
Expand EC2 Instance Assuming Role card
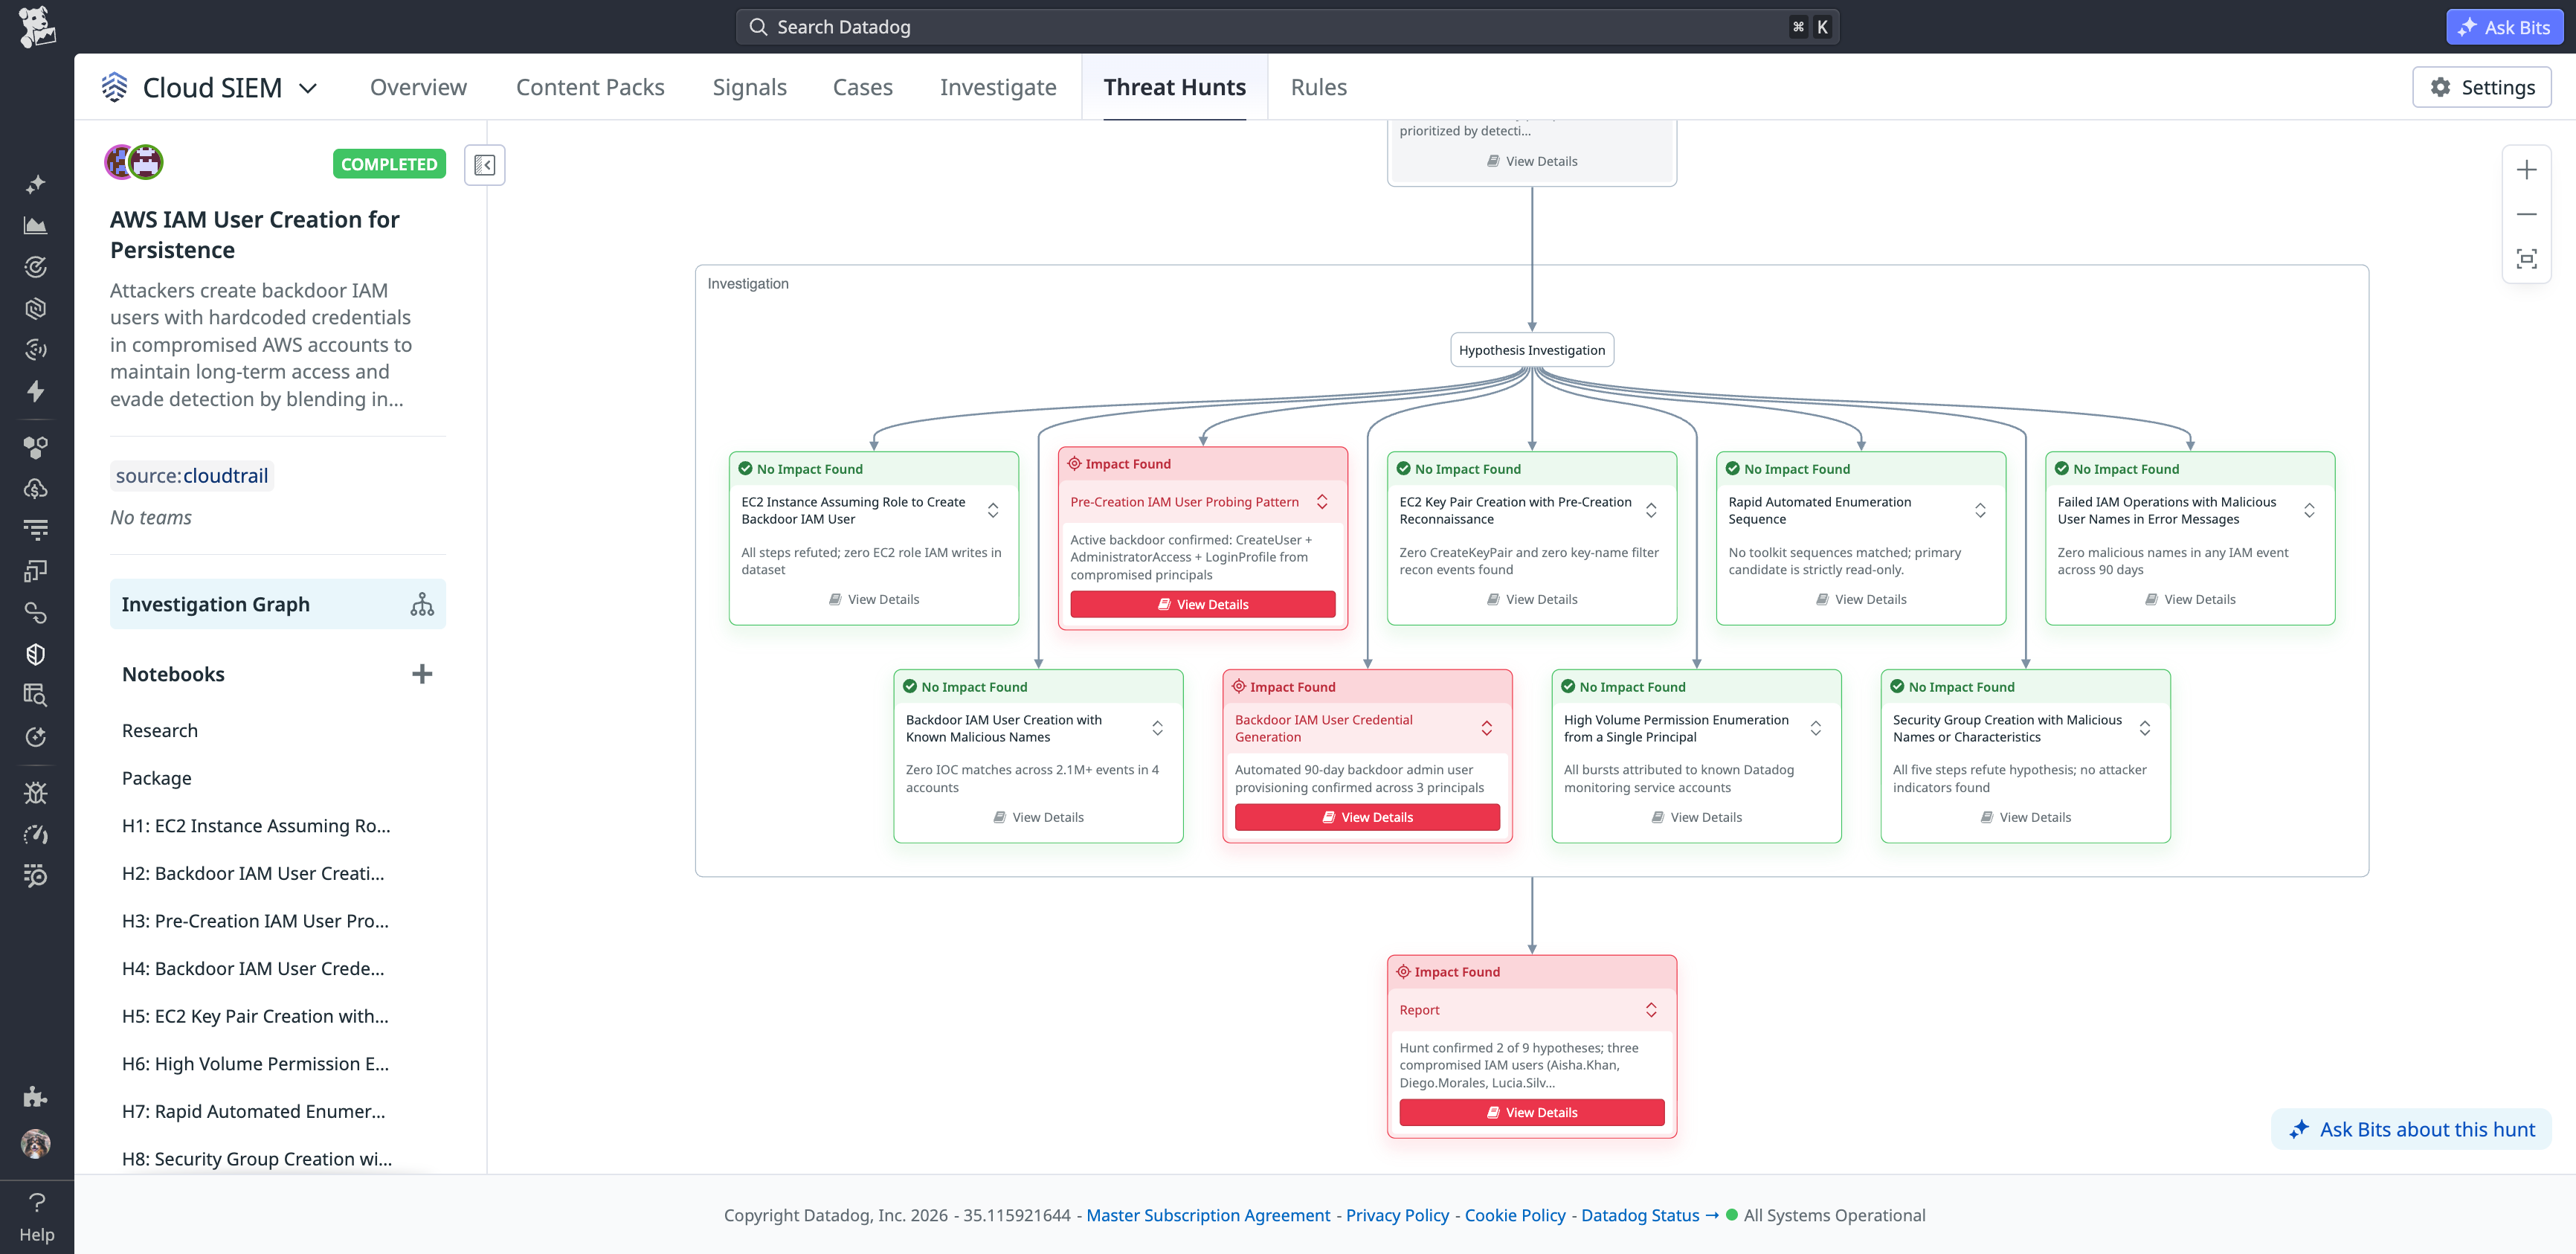993,510
